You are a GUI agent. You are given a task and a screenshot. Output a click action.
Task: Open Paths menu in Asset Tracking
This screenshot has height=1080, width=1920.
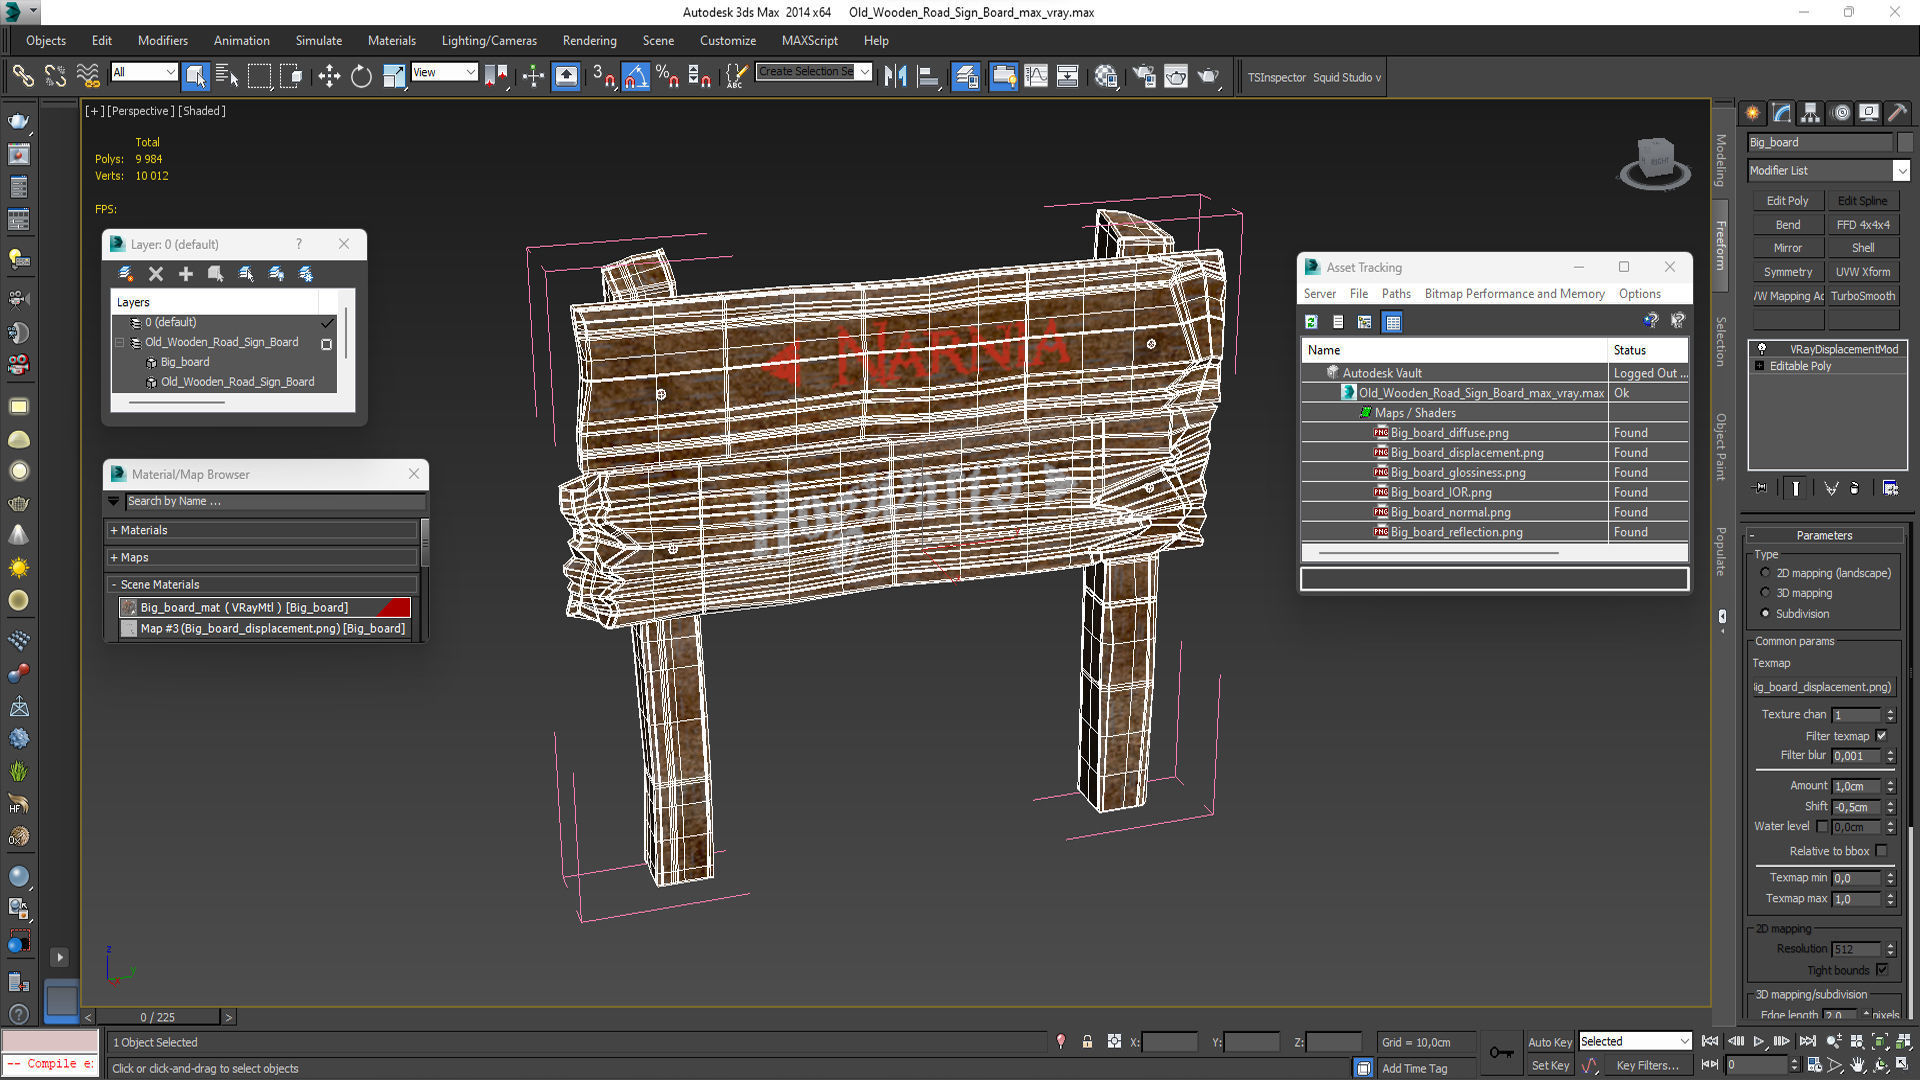point(1395,294)
